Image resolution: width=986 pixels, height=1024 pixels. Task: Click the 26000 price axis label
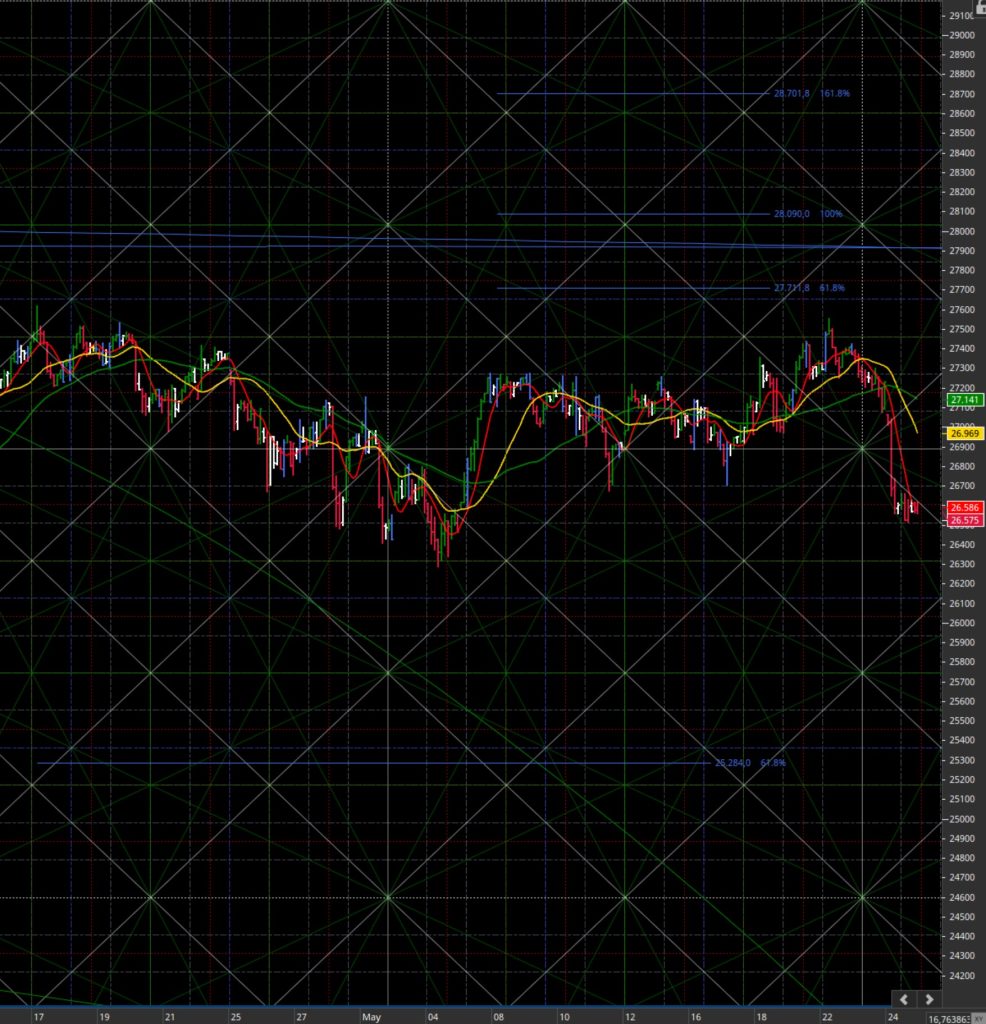coord(962,623)
